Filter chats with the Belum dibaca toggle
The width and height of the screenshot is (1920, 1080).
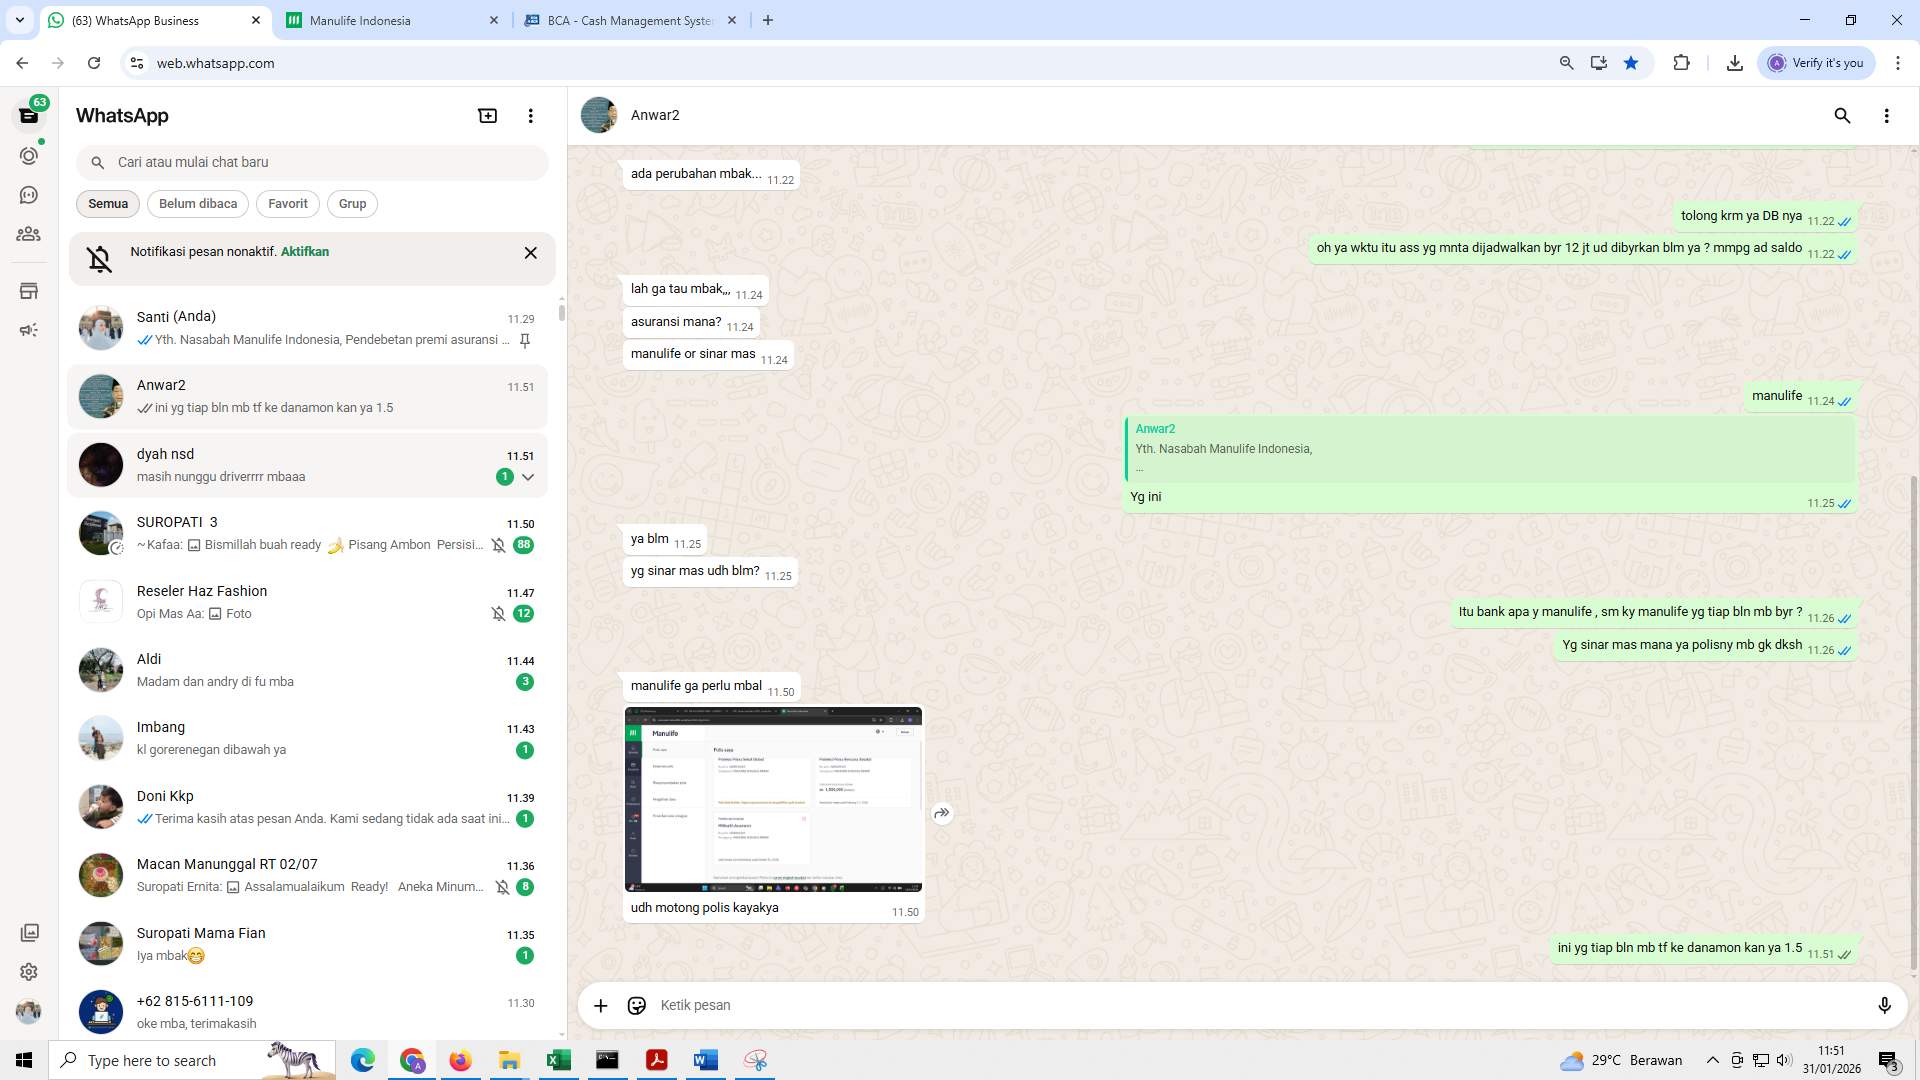(197, 203)
